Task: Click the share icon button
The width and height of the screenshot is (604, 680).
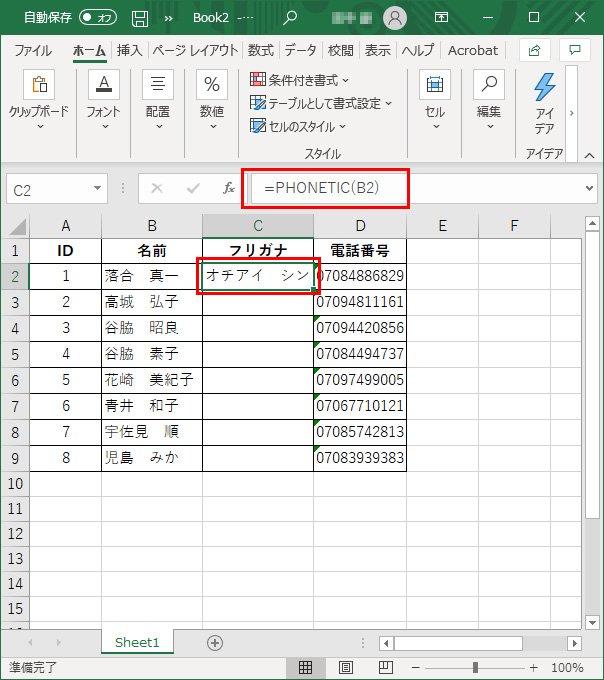Action: (x=535, y=51)
